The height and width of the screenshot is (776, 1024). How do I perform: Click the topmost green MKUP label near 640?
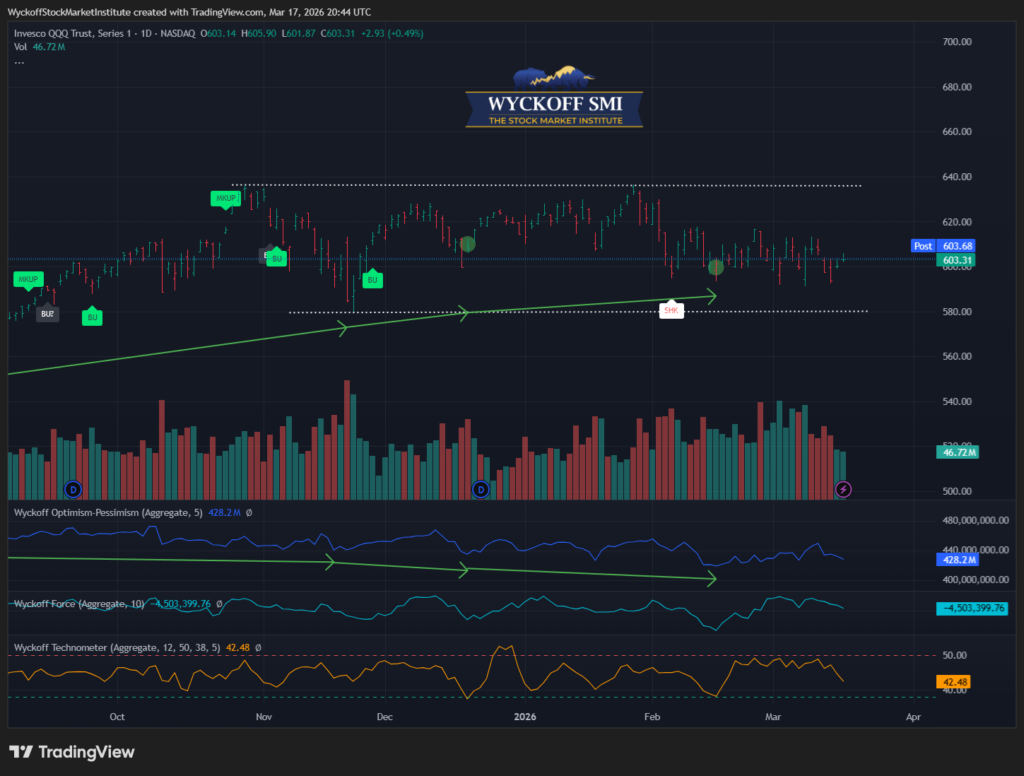click(x=225, y=198)
